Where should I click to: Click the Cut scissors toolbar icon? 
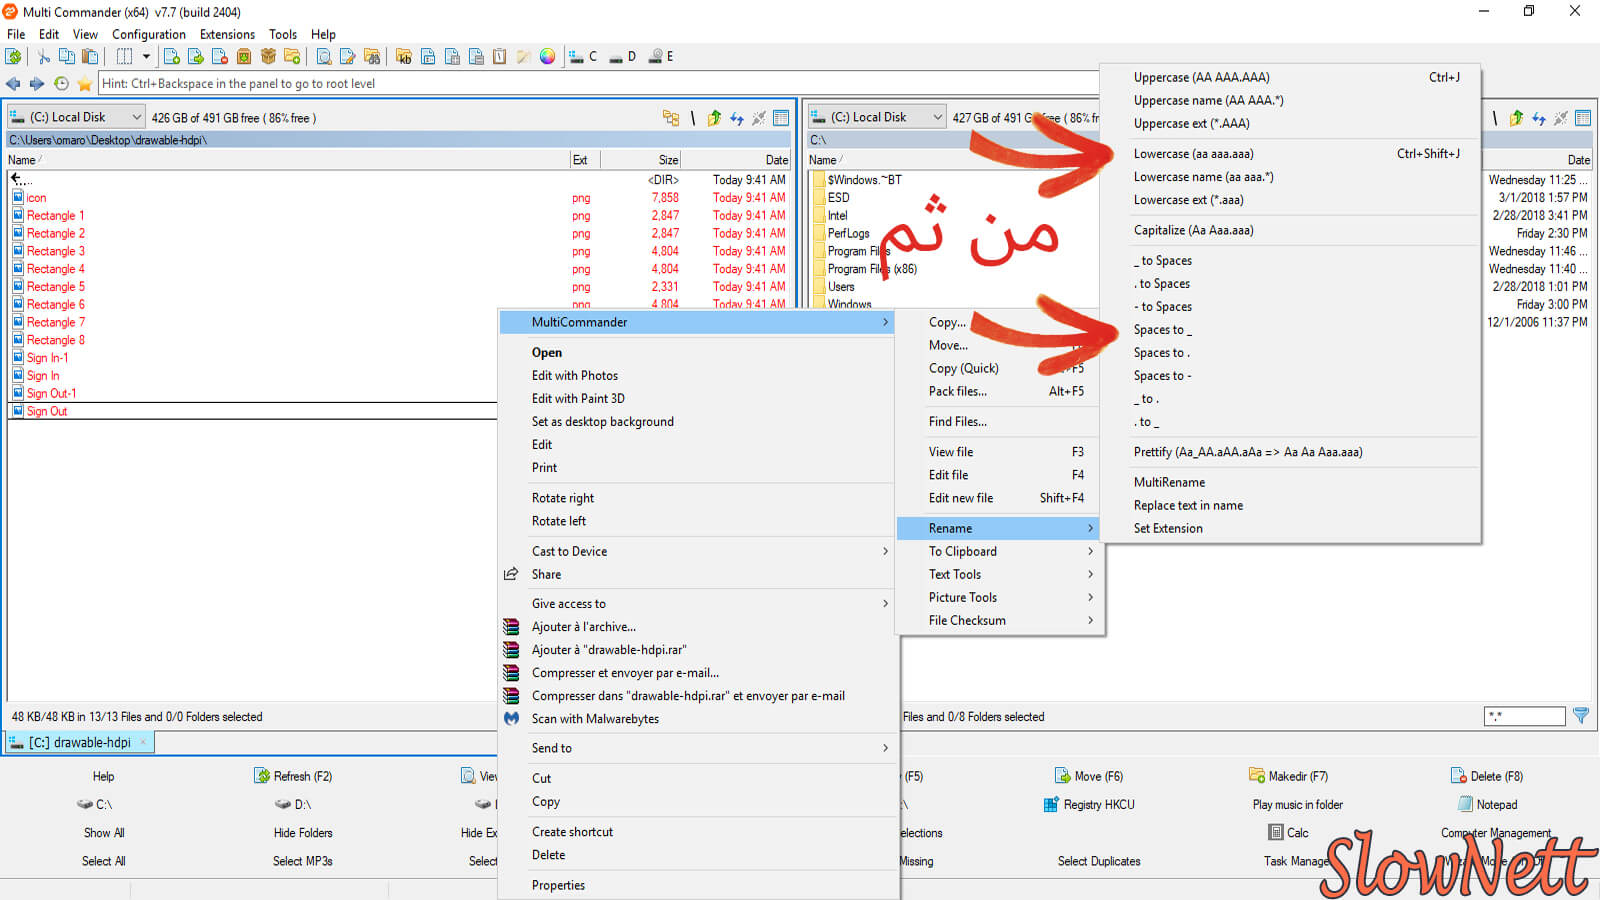pos(44,57)
